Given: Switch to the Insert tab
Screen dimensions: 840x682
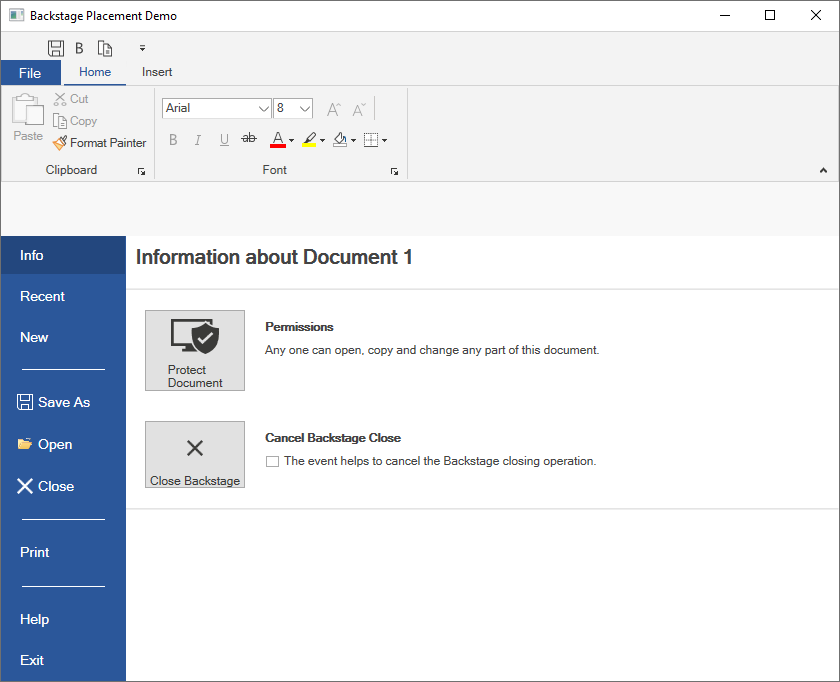Looking at the screenshot, I should point(157,72).
